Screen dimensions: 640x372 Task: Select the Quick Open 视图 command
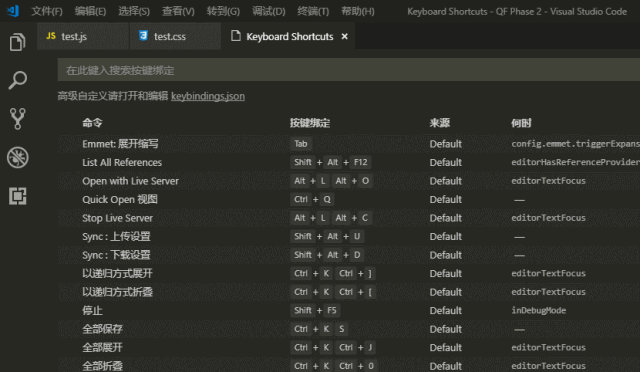(x=349, y=199)
